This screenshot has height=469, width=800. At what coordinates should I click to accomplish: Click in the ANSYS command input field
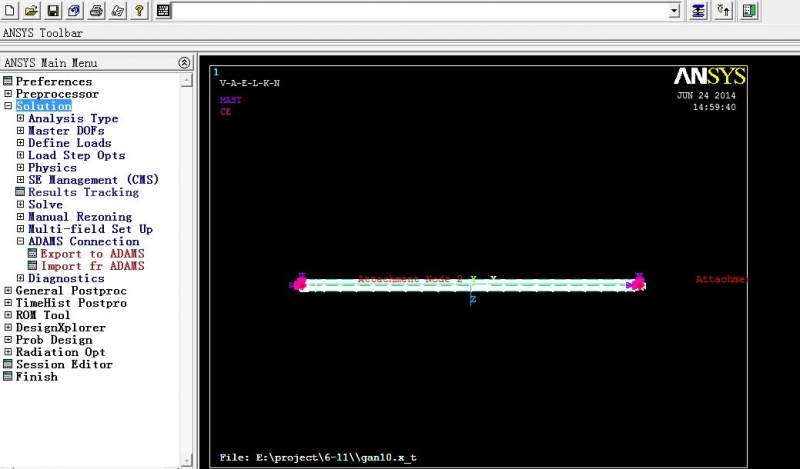(x=420, y=11)
